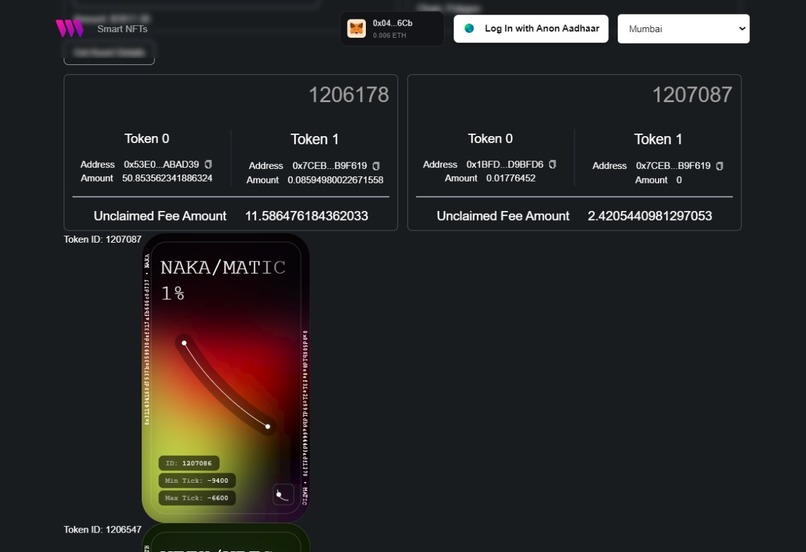Open the NAKA/MATIC NFT card image
The width and height of the screenshot is (806, 552).
(x=226, y=378)
